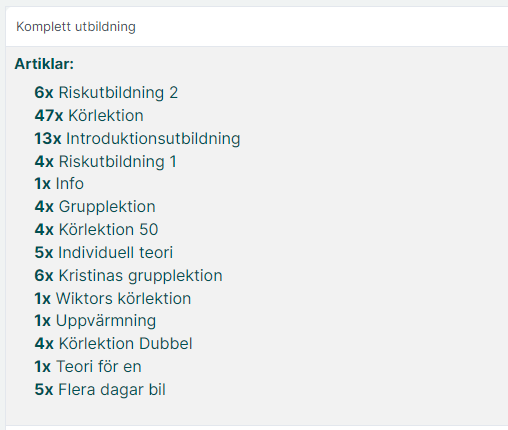Click the 6x Riskutbildning 2 item
Screen dimensions: 508x430
(106, 93)
